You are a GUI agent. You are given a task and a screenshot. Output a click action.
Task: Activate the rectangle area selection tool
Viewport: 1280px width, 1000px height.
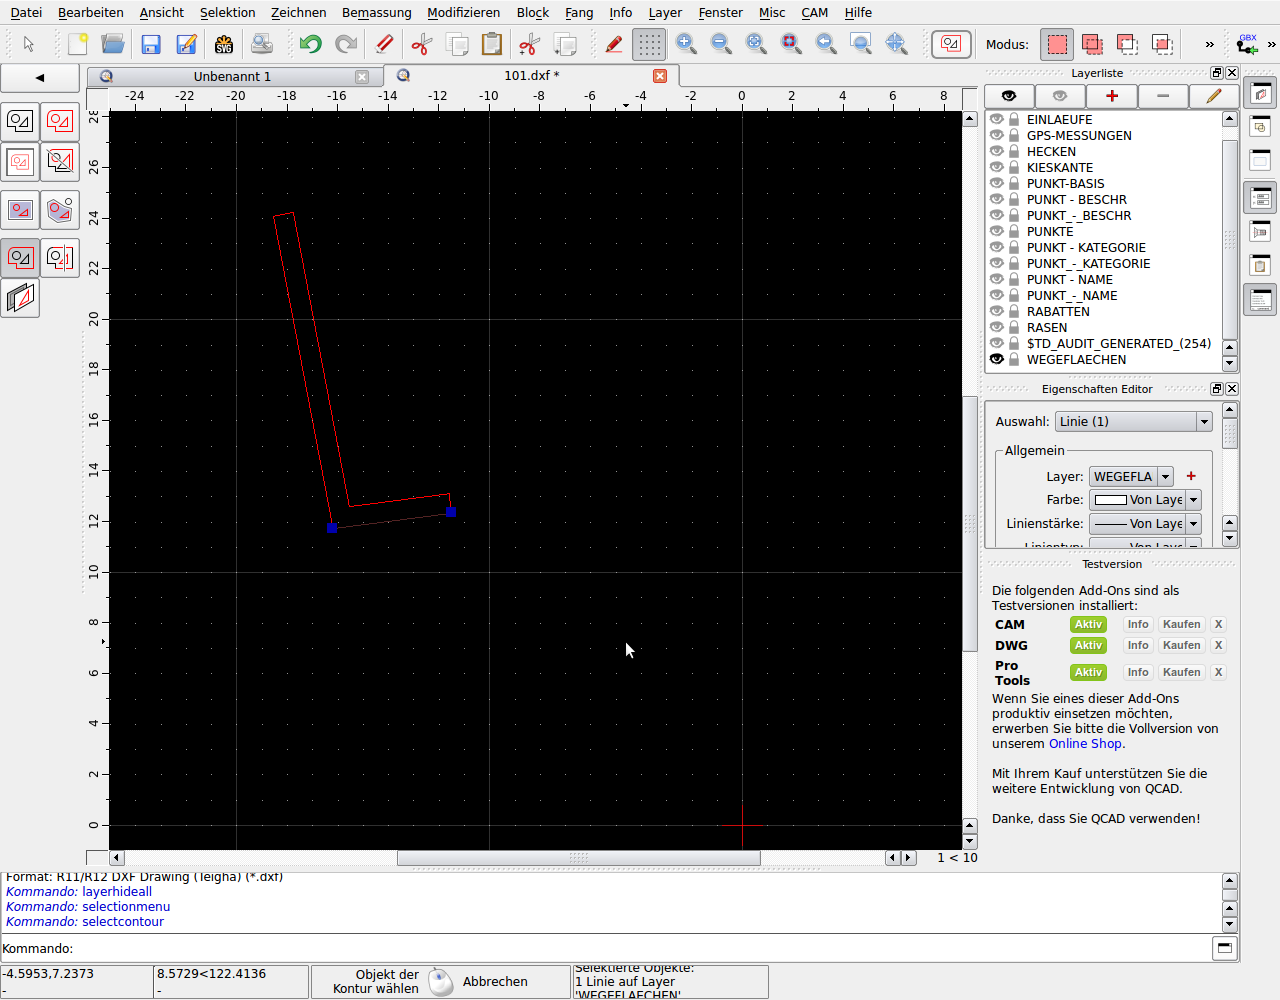20,210
